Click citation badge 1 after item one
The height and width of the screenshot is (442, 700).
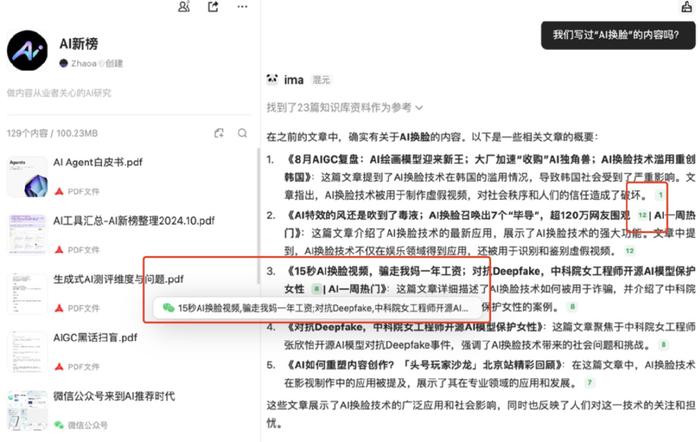(x=660, y=195)
